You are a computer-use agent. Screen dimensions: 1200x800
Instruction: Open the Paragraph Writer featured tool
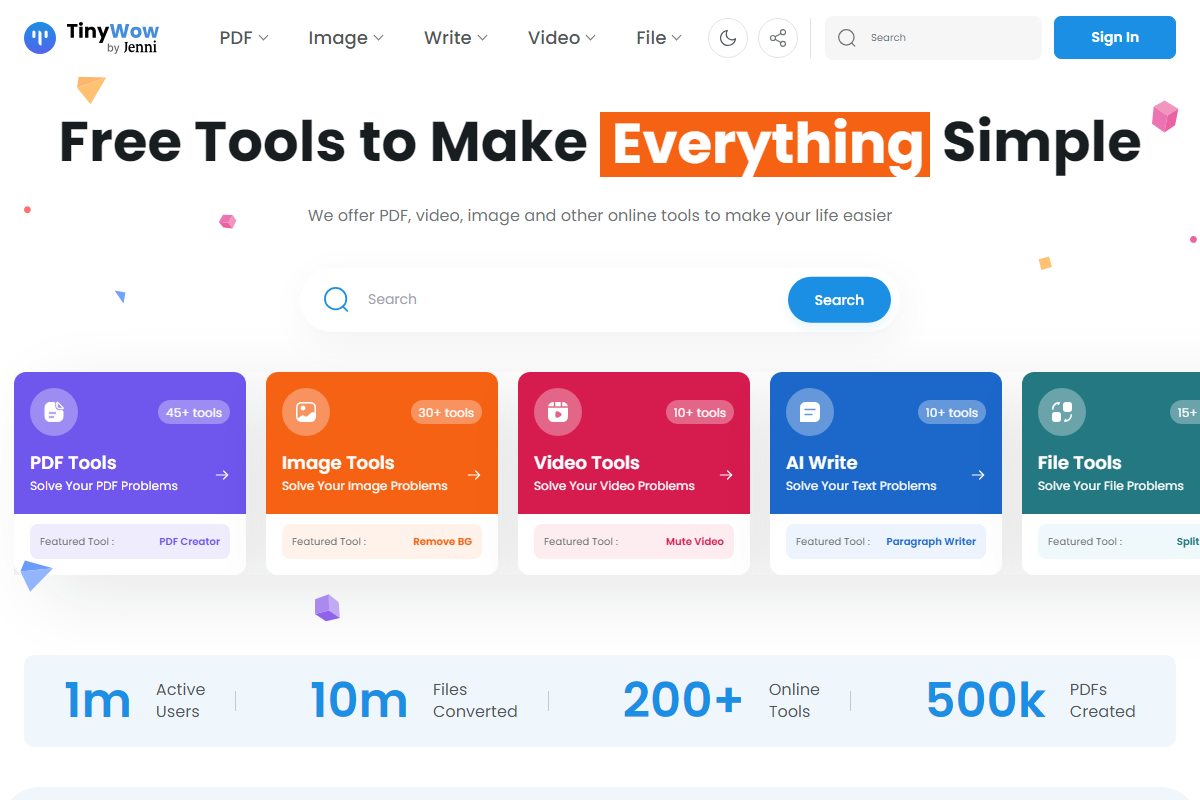[931, 542]
